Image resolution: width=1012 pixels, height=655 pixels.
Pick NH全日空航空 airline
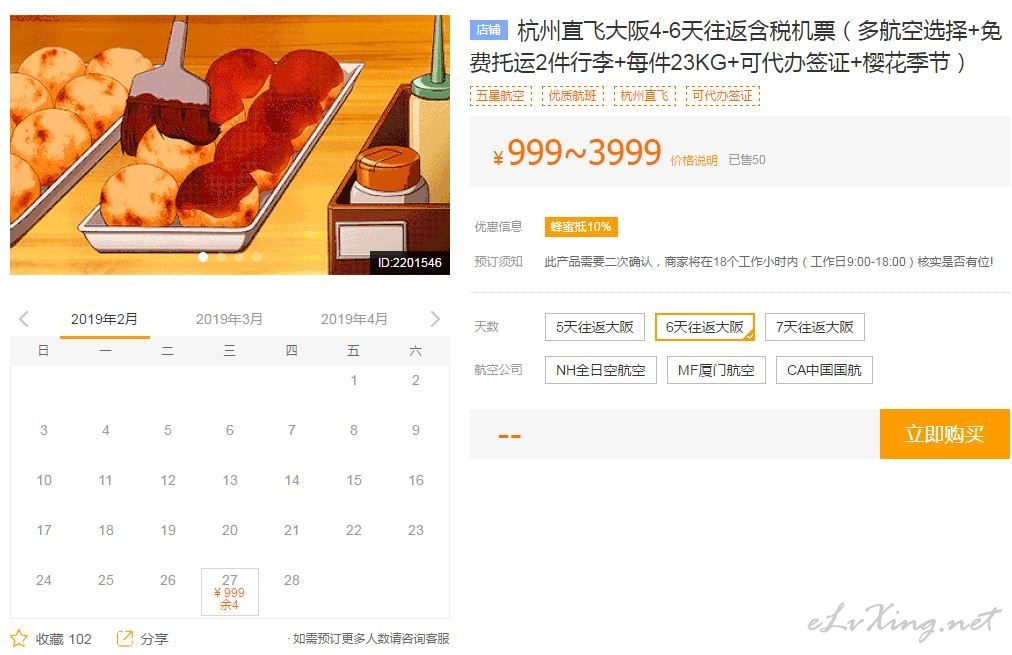point(600,370)
